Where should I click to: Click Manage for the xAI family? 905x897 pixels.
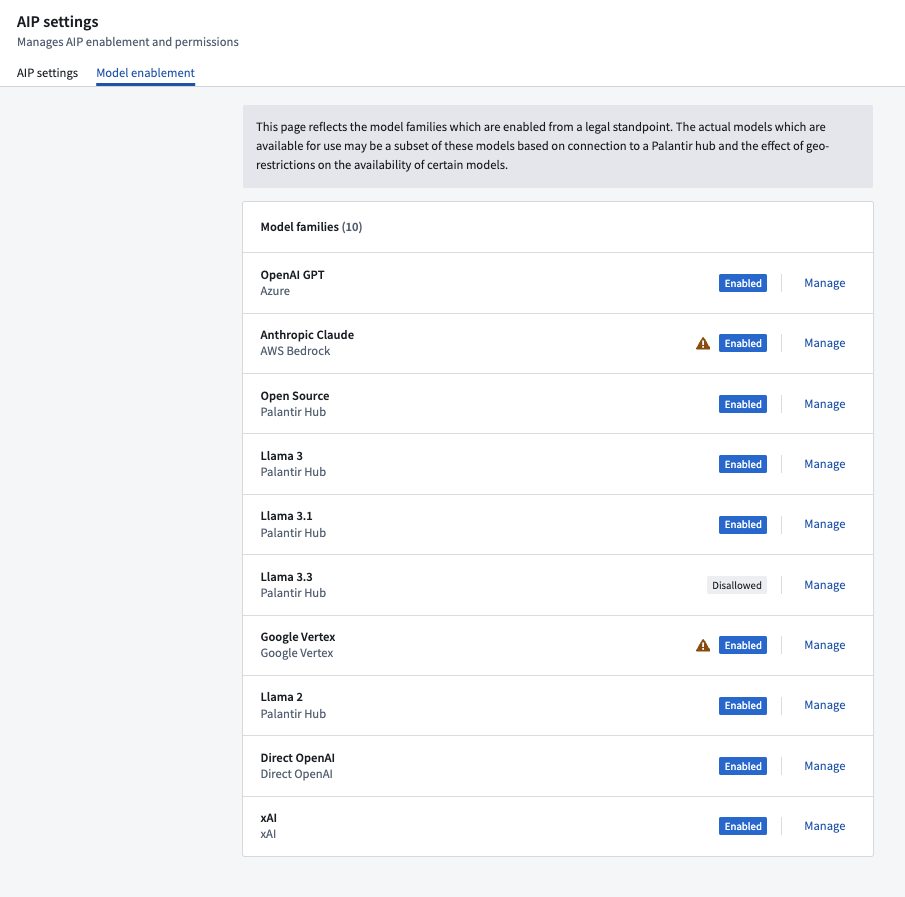click(x=824, y=826)
